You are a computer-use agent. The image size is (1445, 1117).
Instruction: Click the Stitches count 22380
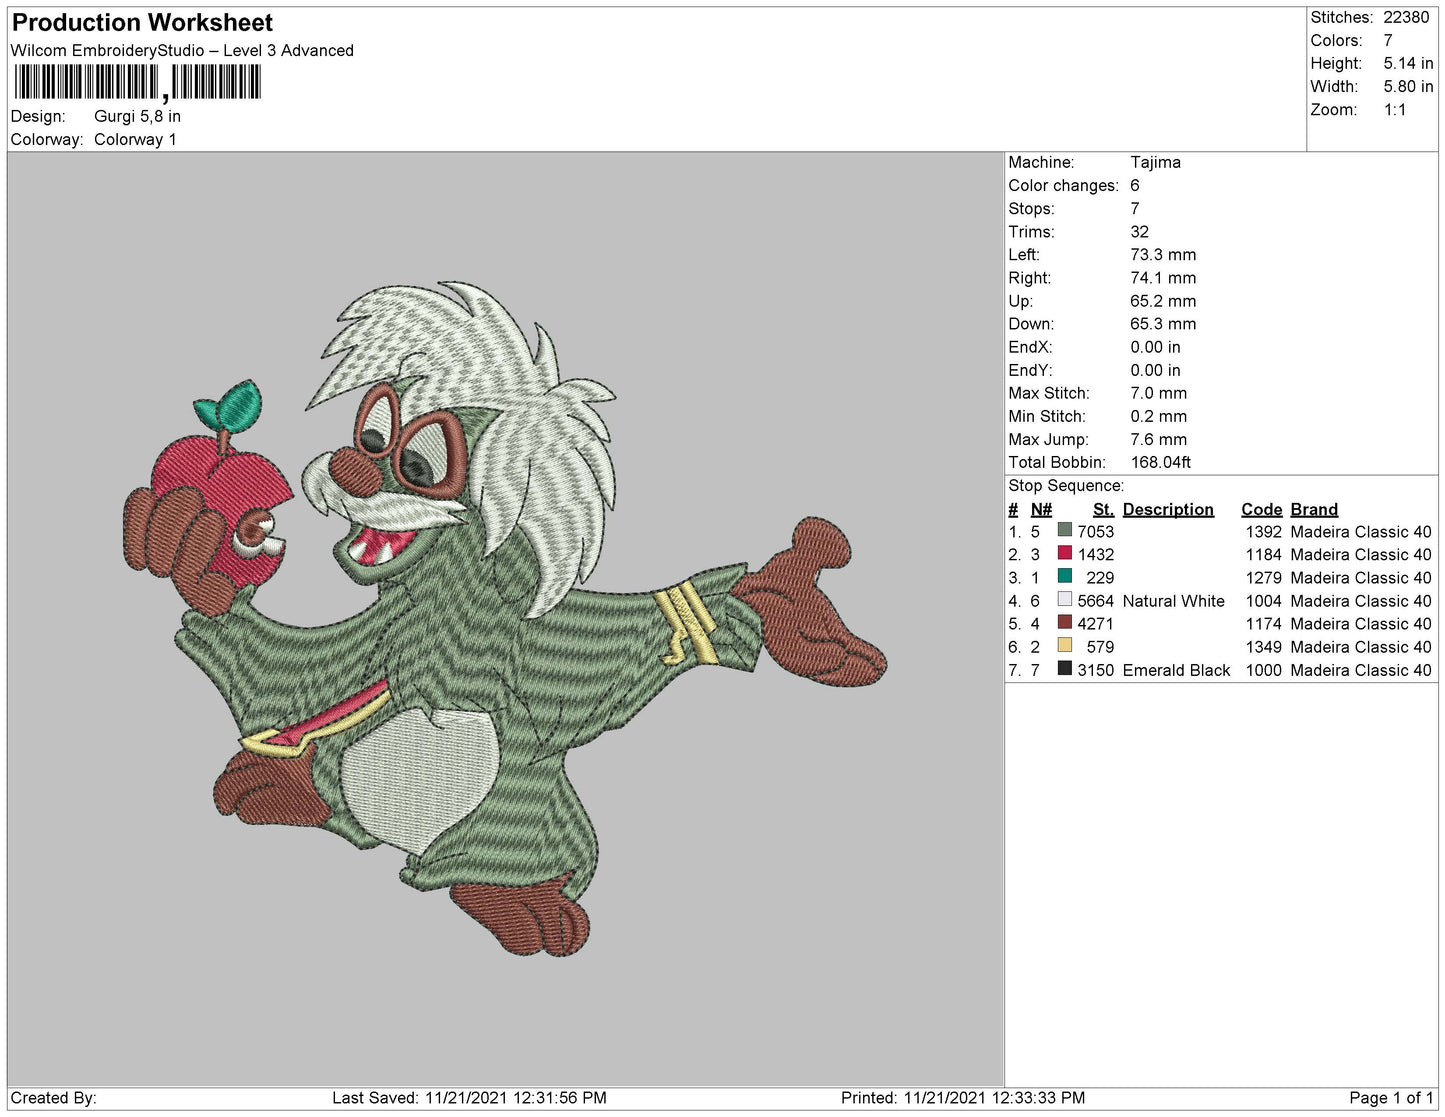click(x=1406, y=17)
